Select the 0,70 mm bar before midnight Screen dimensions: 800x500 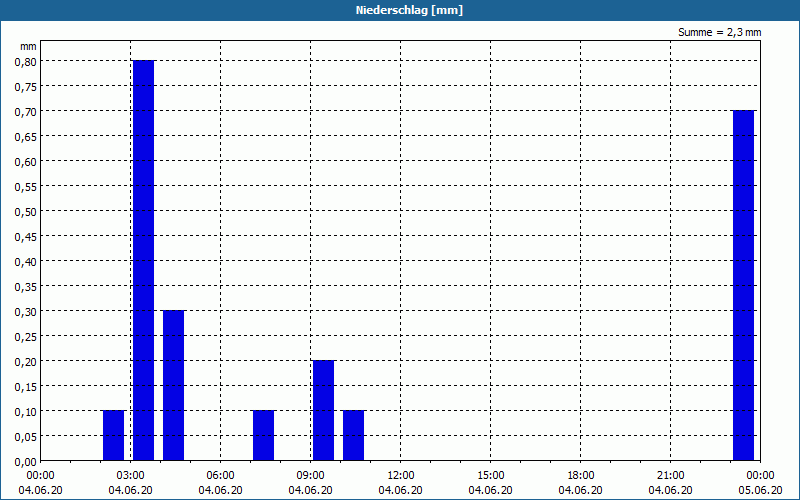tap(743, 285)
